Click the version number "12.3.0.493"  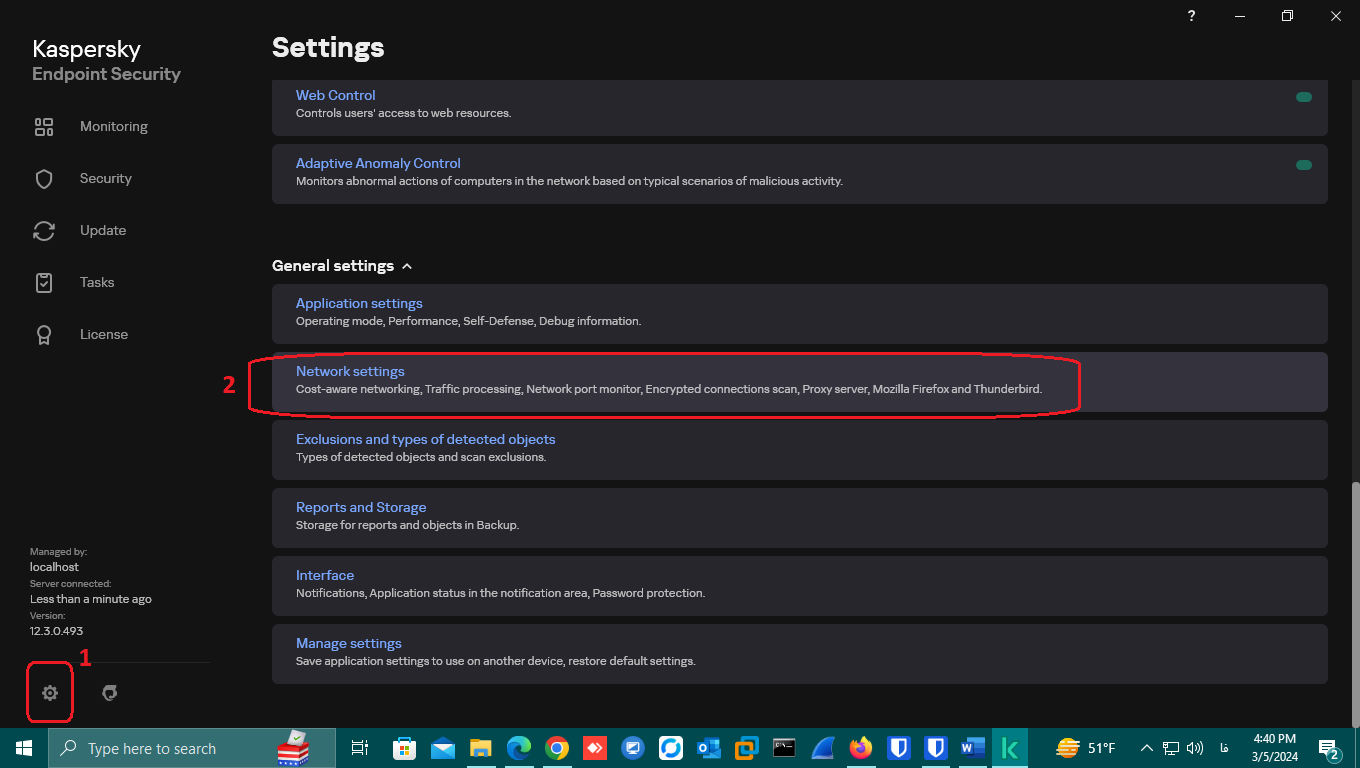click(56, 631)
